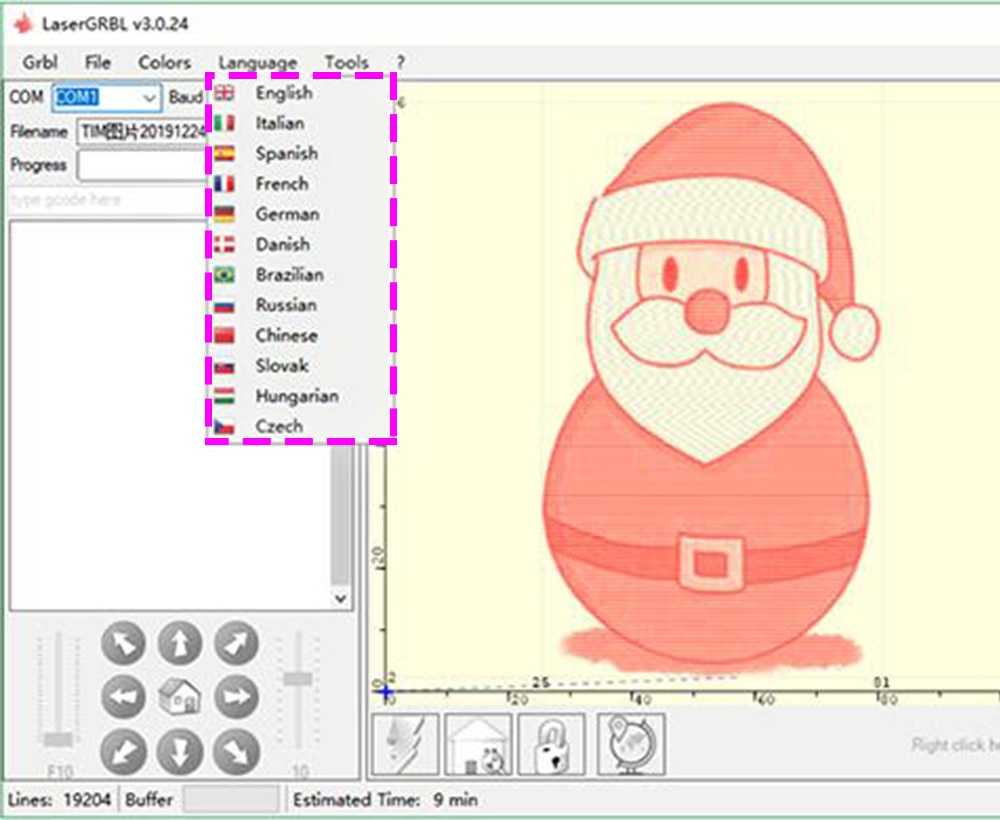Click the globe position icon
This screenshot has height=820, width=1000.
click(x=631, y=744)
